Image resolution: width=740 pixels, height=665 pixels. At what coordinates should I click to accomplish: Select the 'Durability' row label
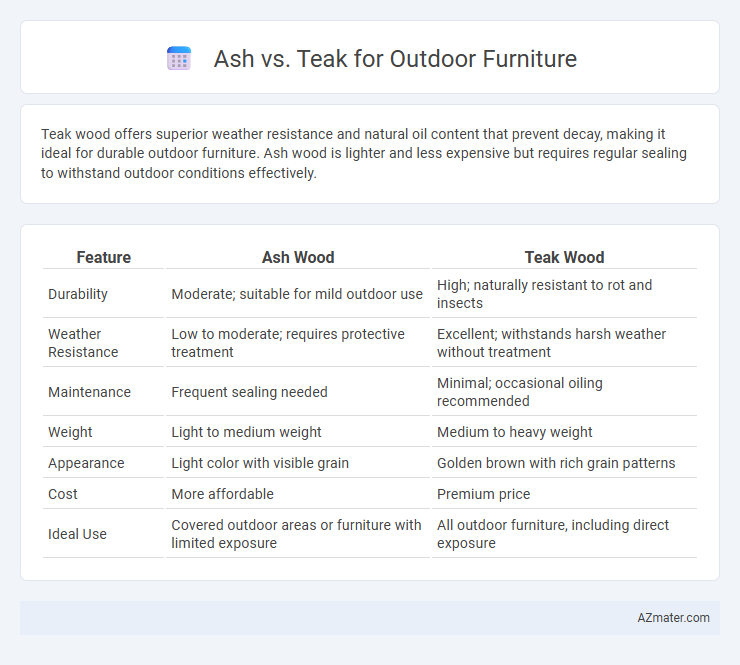78,294
